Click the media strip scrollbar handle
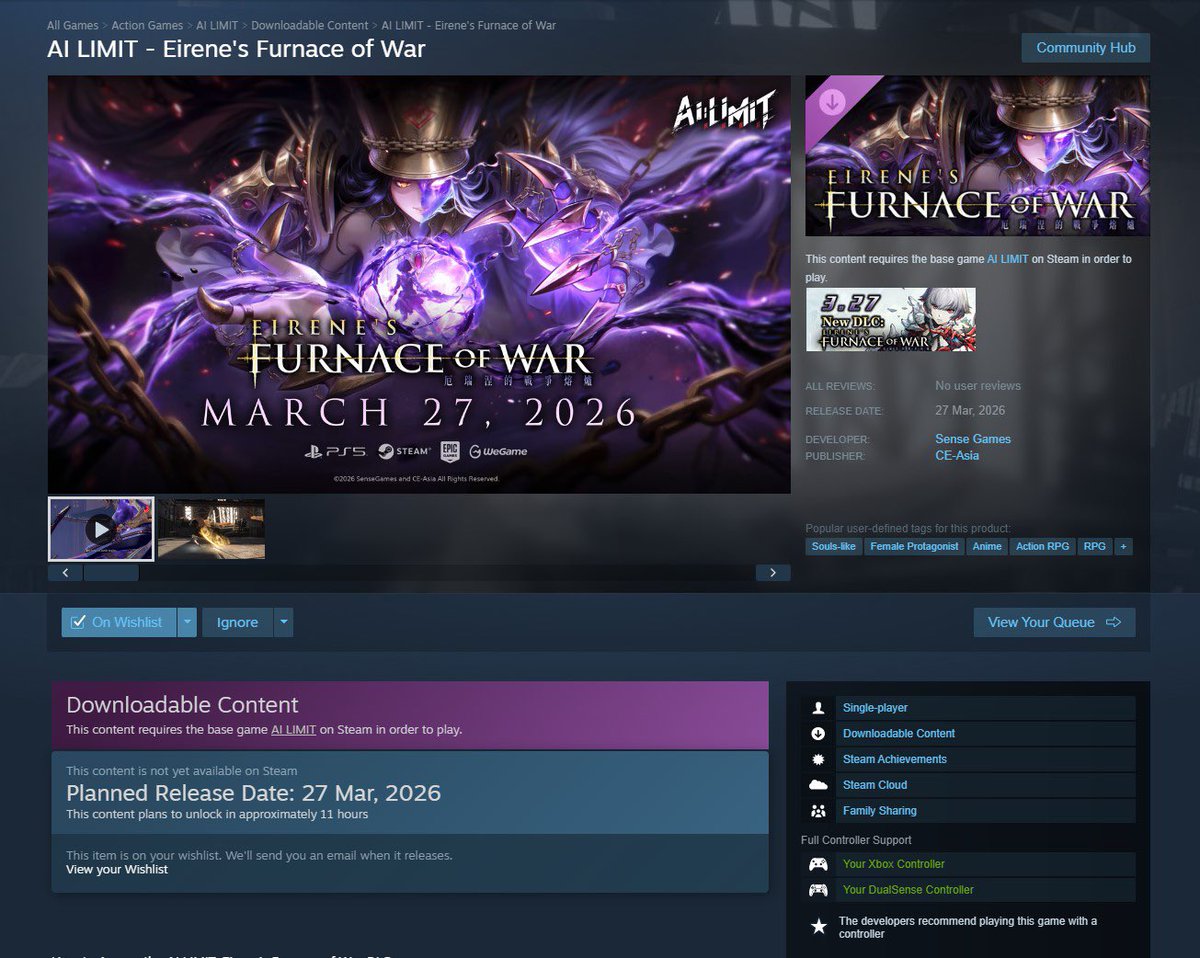Viewport: 1200px width, 958px height. click(x=111, y=573)
